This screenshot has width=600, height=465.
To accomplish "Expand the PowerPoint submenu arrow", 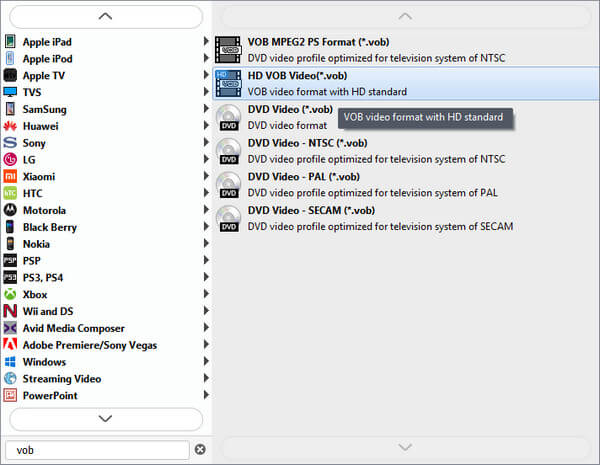I will tap(206, 395).
